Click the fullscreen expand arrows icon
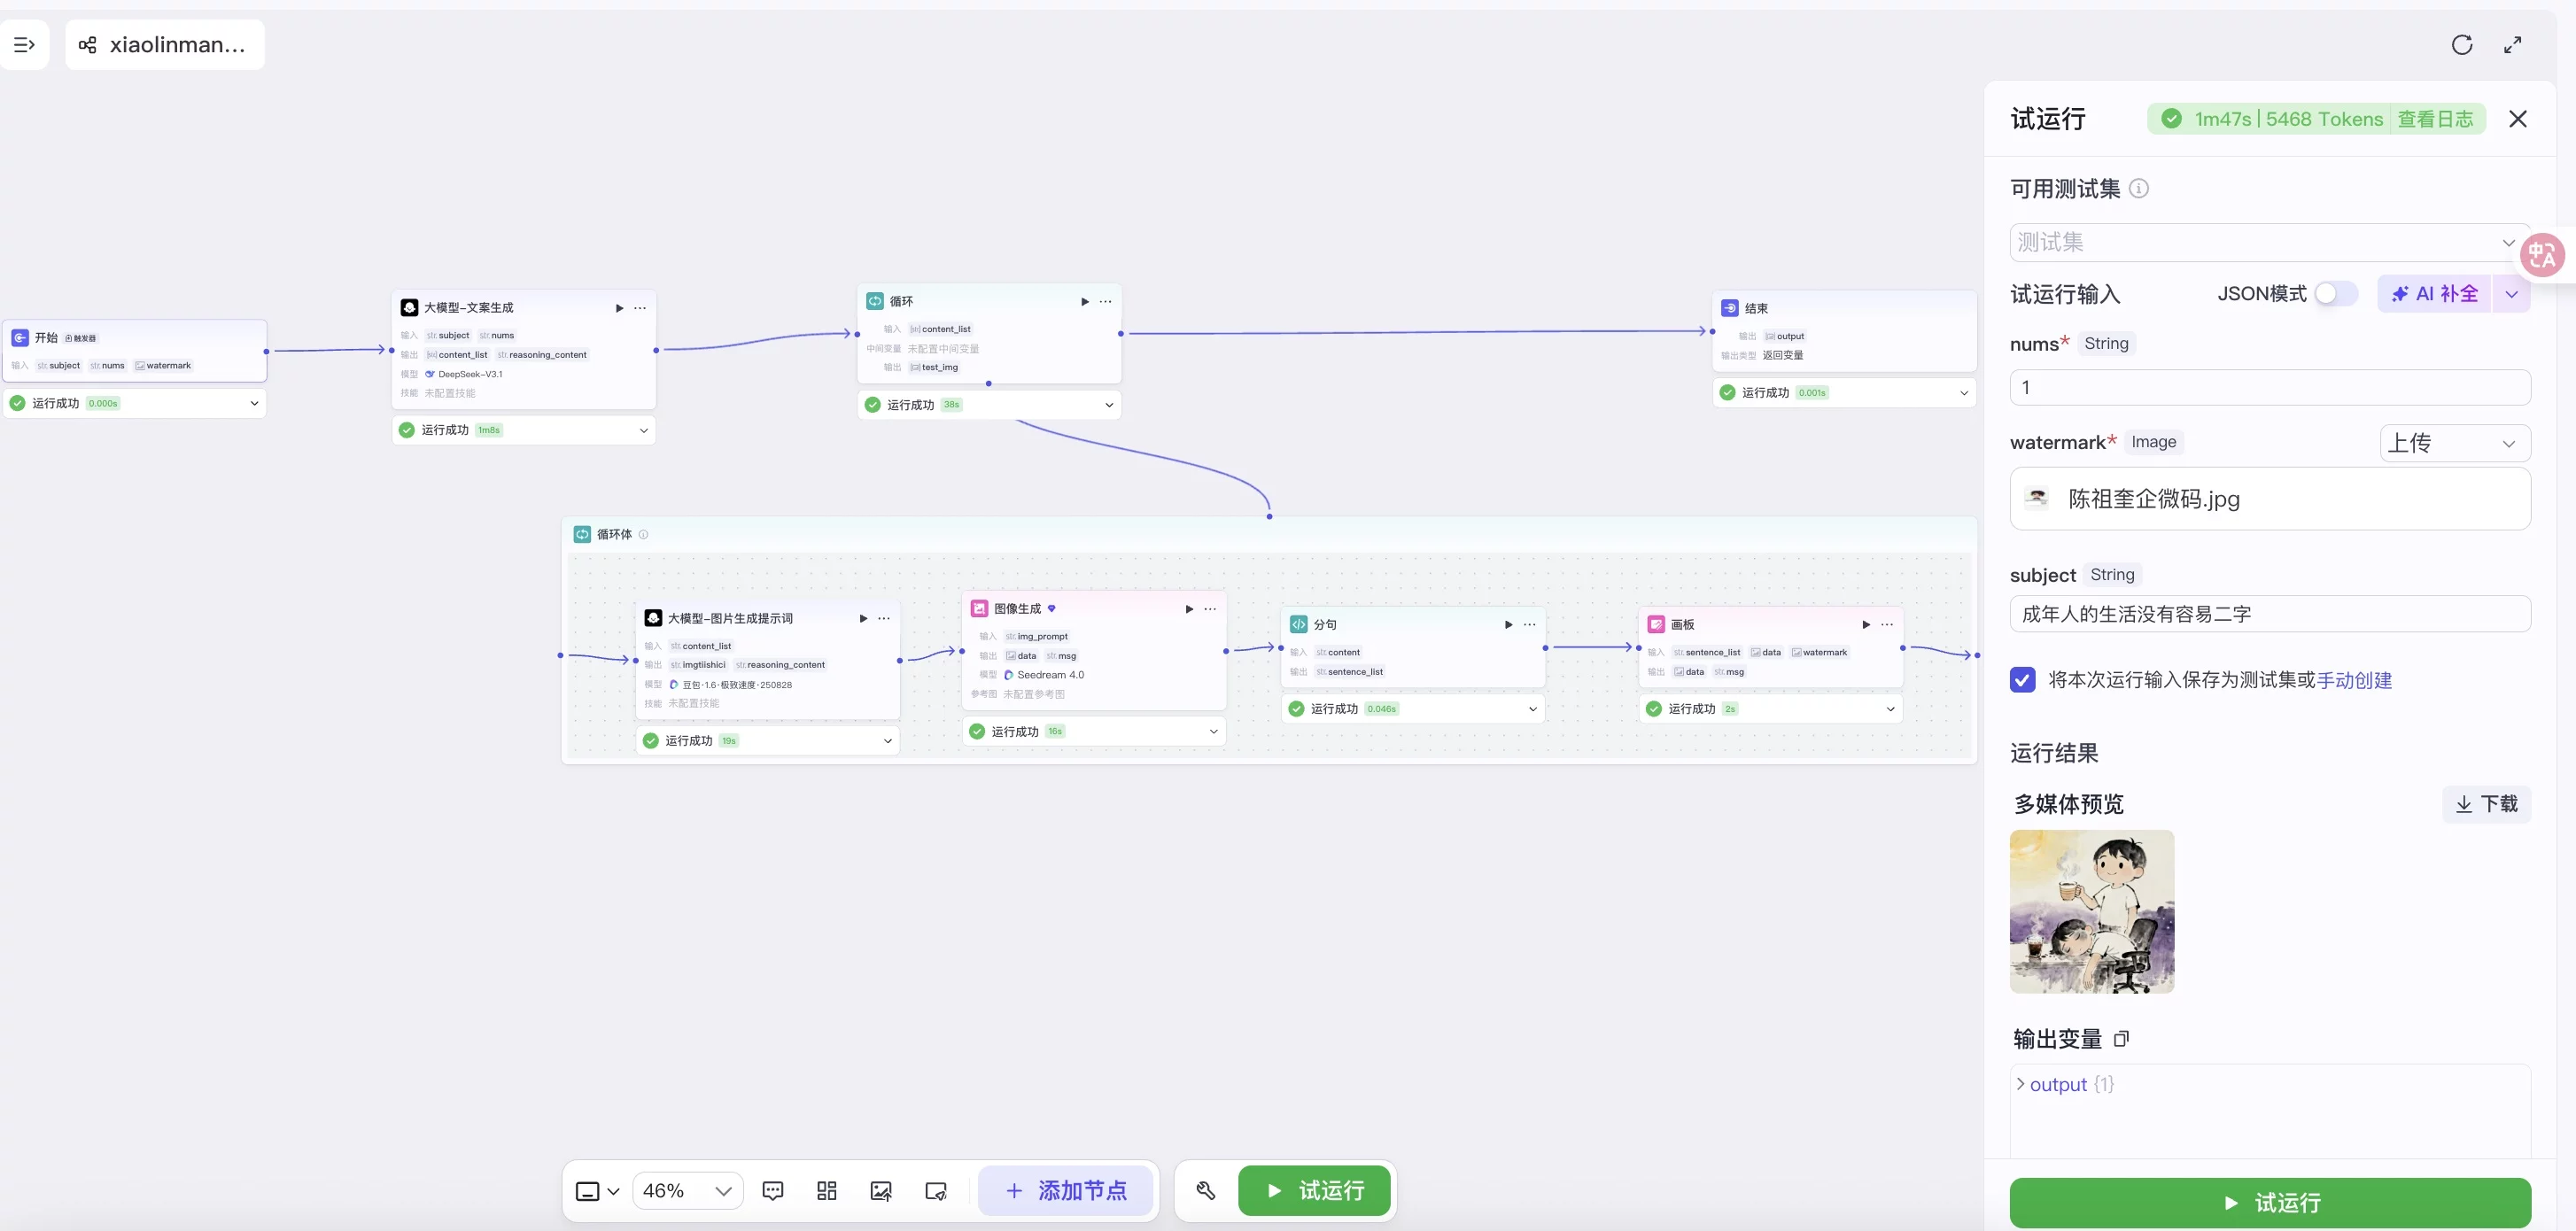Screen dimensions: 2576x1231 [x=2513, y=45]
